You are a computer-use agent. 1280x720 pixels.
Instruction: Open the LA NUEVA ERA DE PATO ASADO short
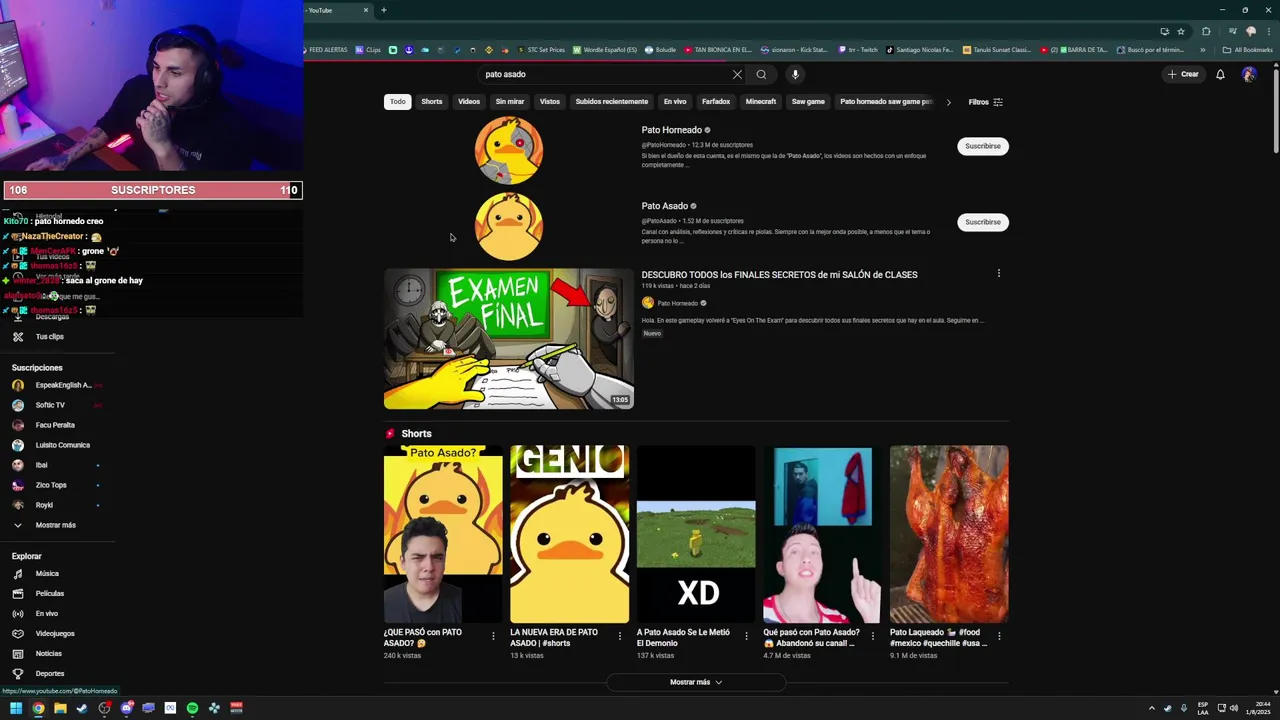click(x=570, y=534)
